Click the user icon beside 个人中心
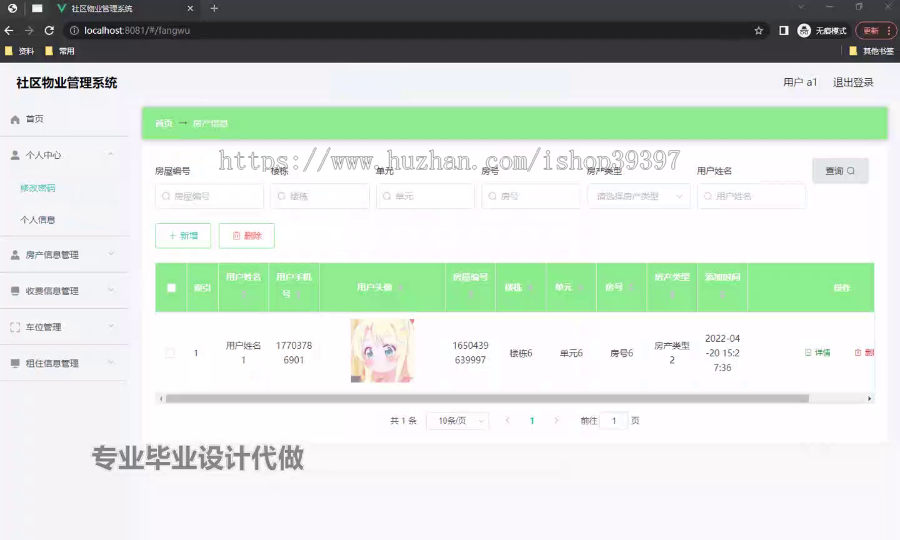This screenshot has height=540, width=900. (15, 155)
